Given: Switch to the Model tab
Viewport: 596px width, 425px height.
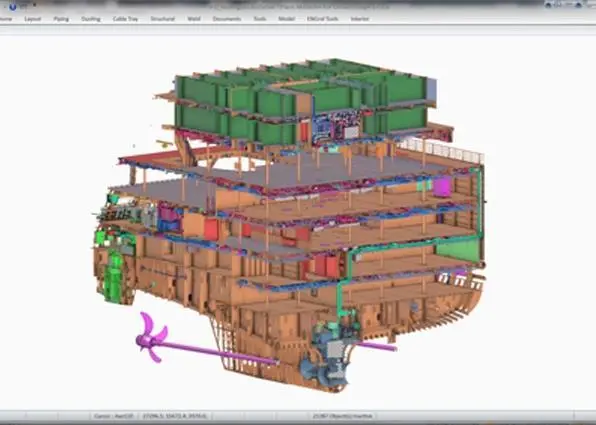Looking at the screenshot, I should point(287,19).
